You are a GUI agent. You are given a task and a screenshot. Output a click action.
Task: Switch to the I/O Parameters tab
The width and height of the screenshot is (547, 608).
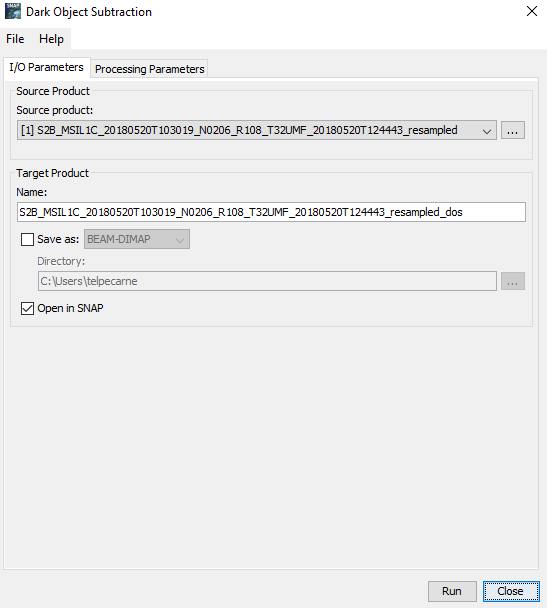click(46, 67)
